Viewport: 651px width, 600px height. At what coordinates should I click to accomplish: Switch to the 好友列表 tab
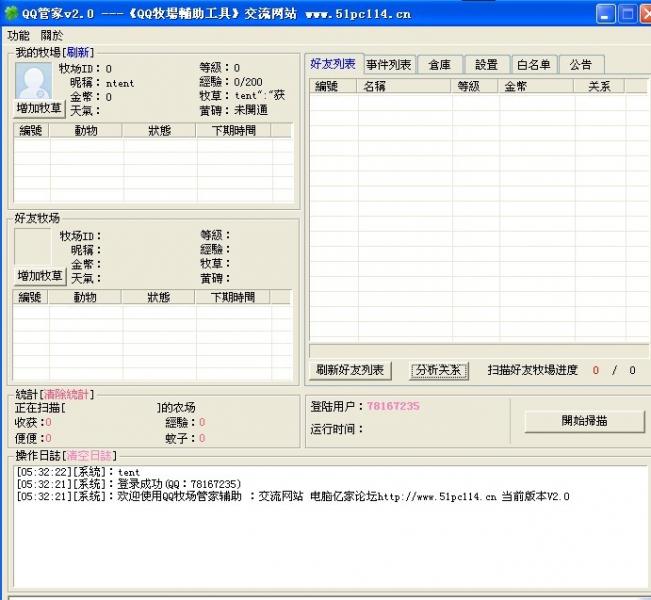click(x=333, y=64)
